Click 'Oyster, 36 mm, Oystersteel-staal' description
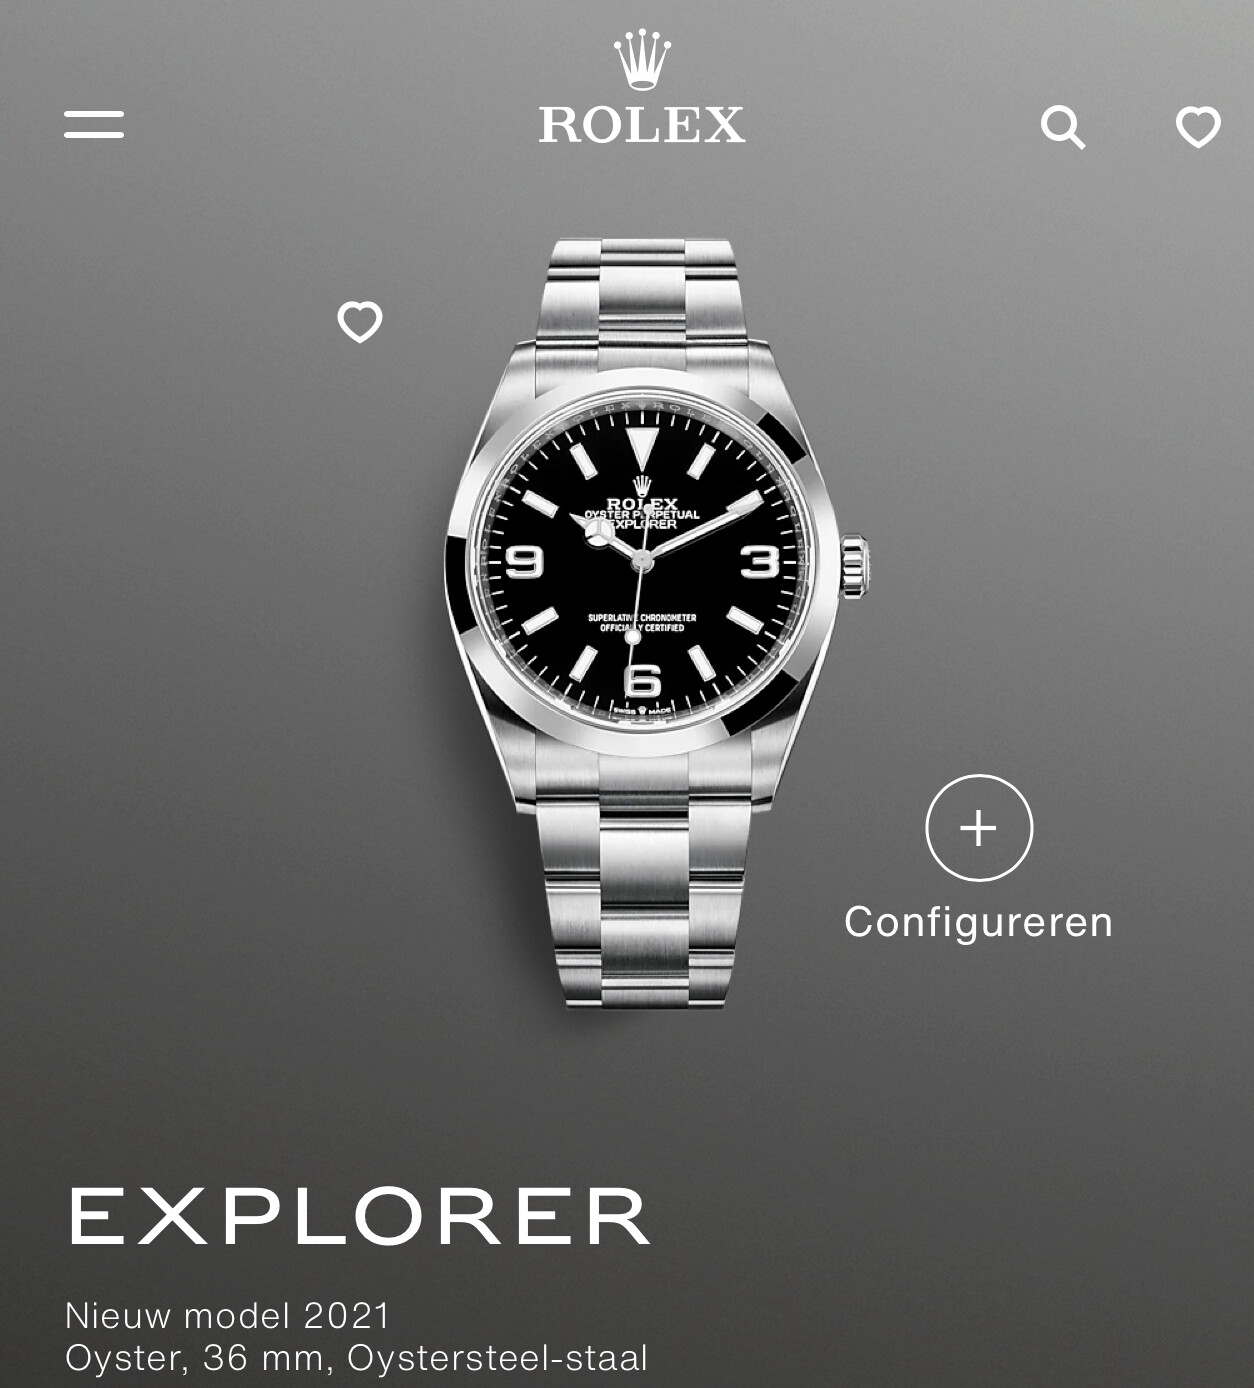This screenshot has height=1388, width=1254. [356, 1358]
